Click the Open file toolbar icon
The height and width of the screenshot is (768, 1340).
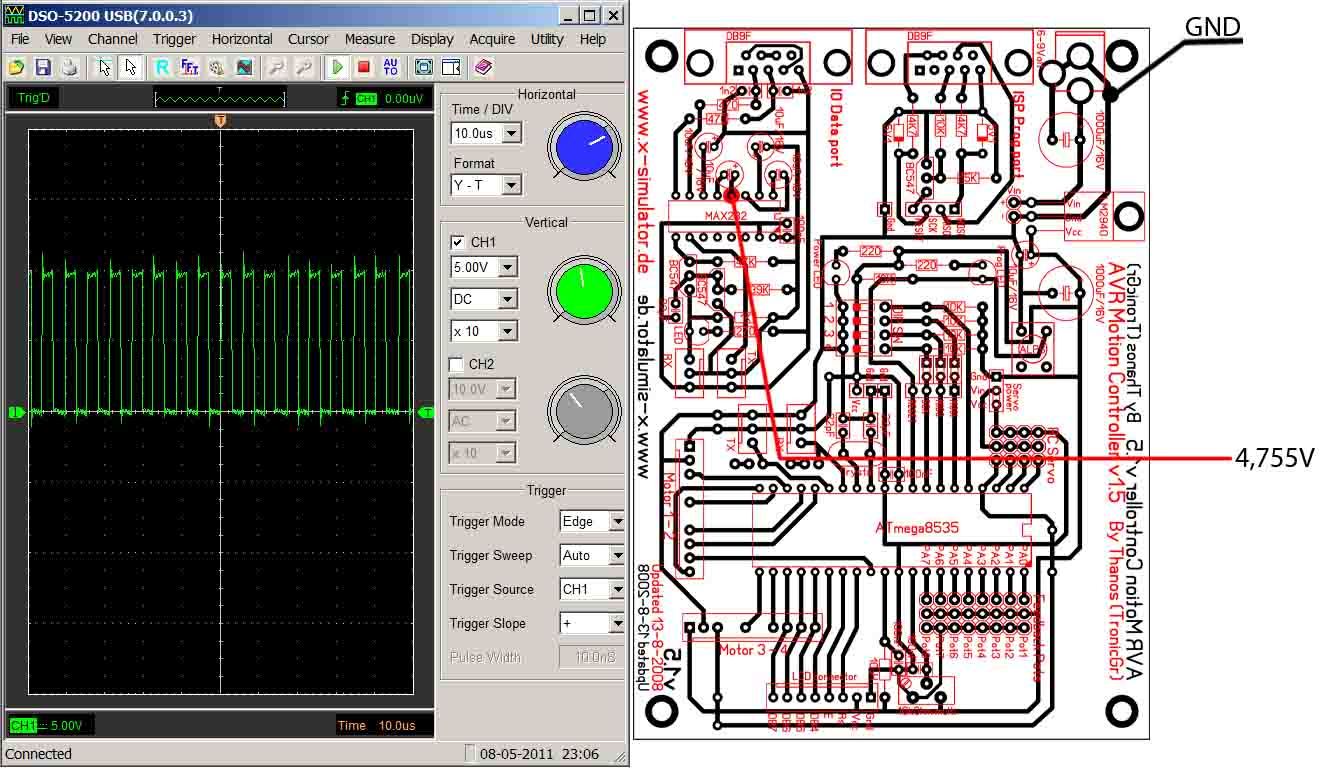coord(16,67)
